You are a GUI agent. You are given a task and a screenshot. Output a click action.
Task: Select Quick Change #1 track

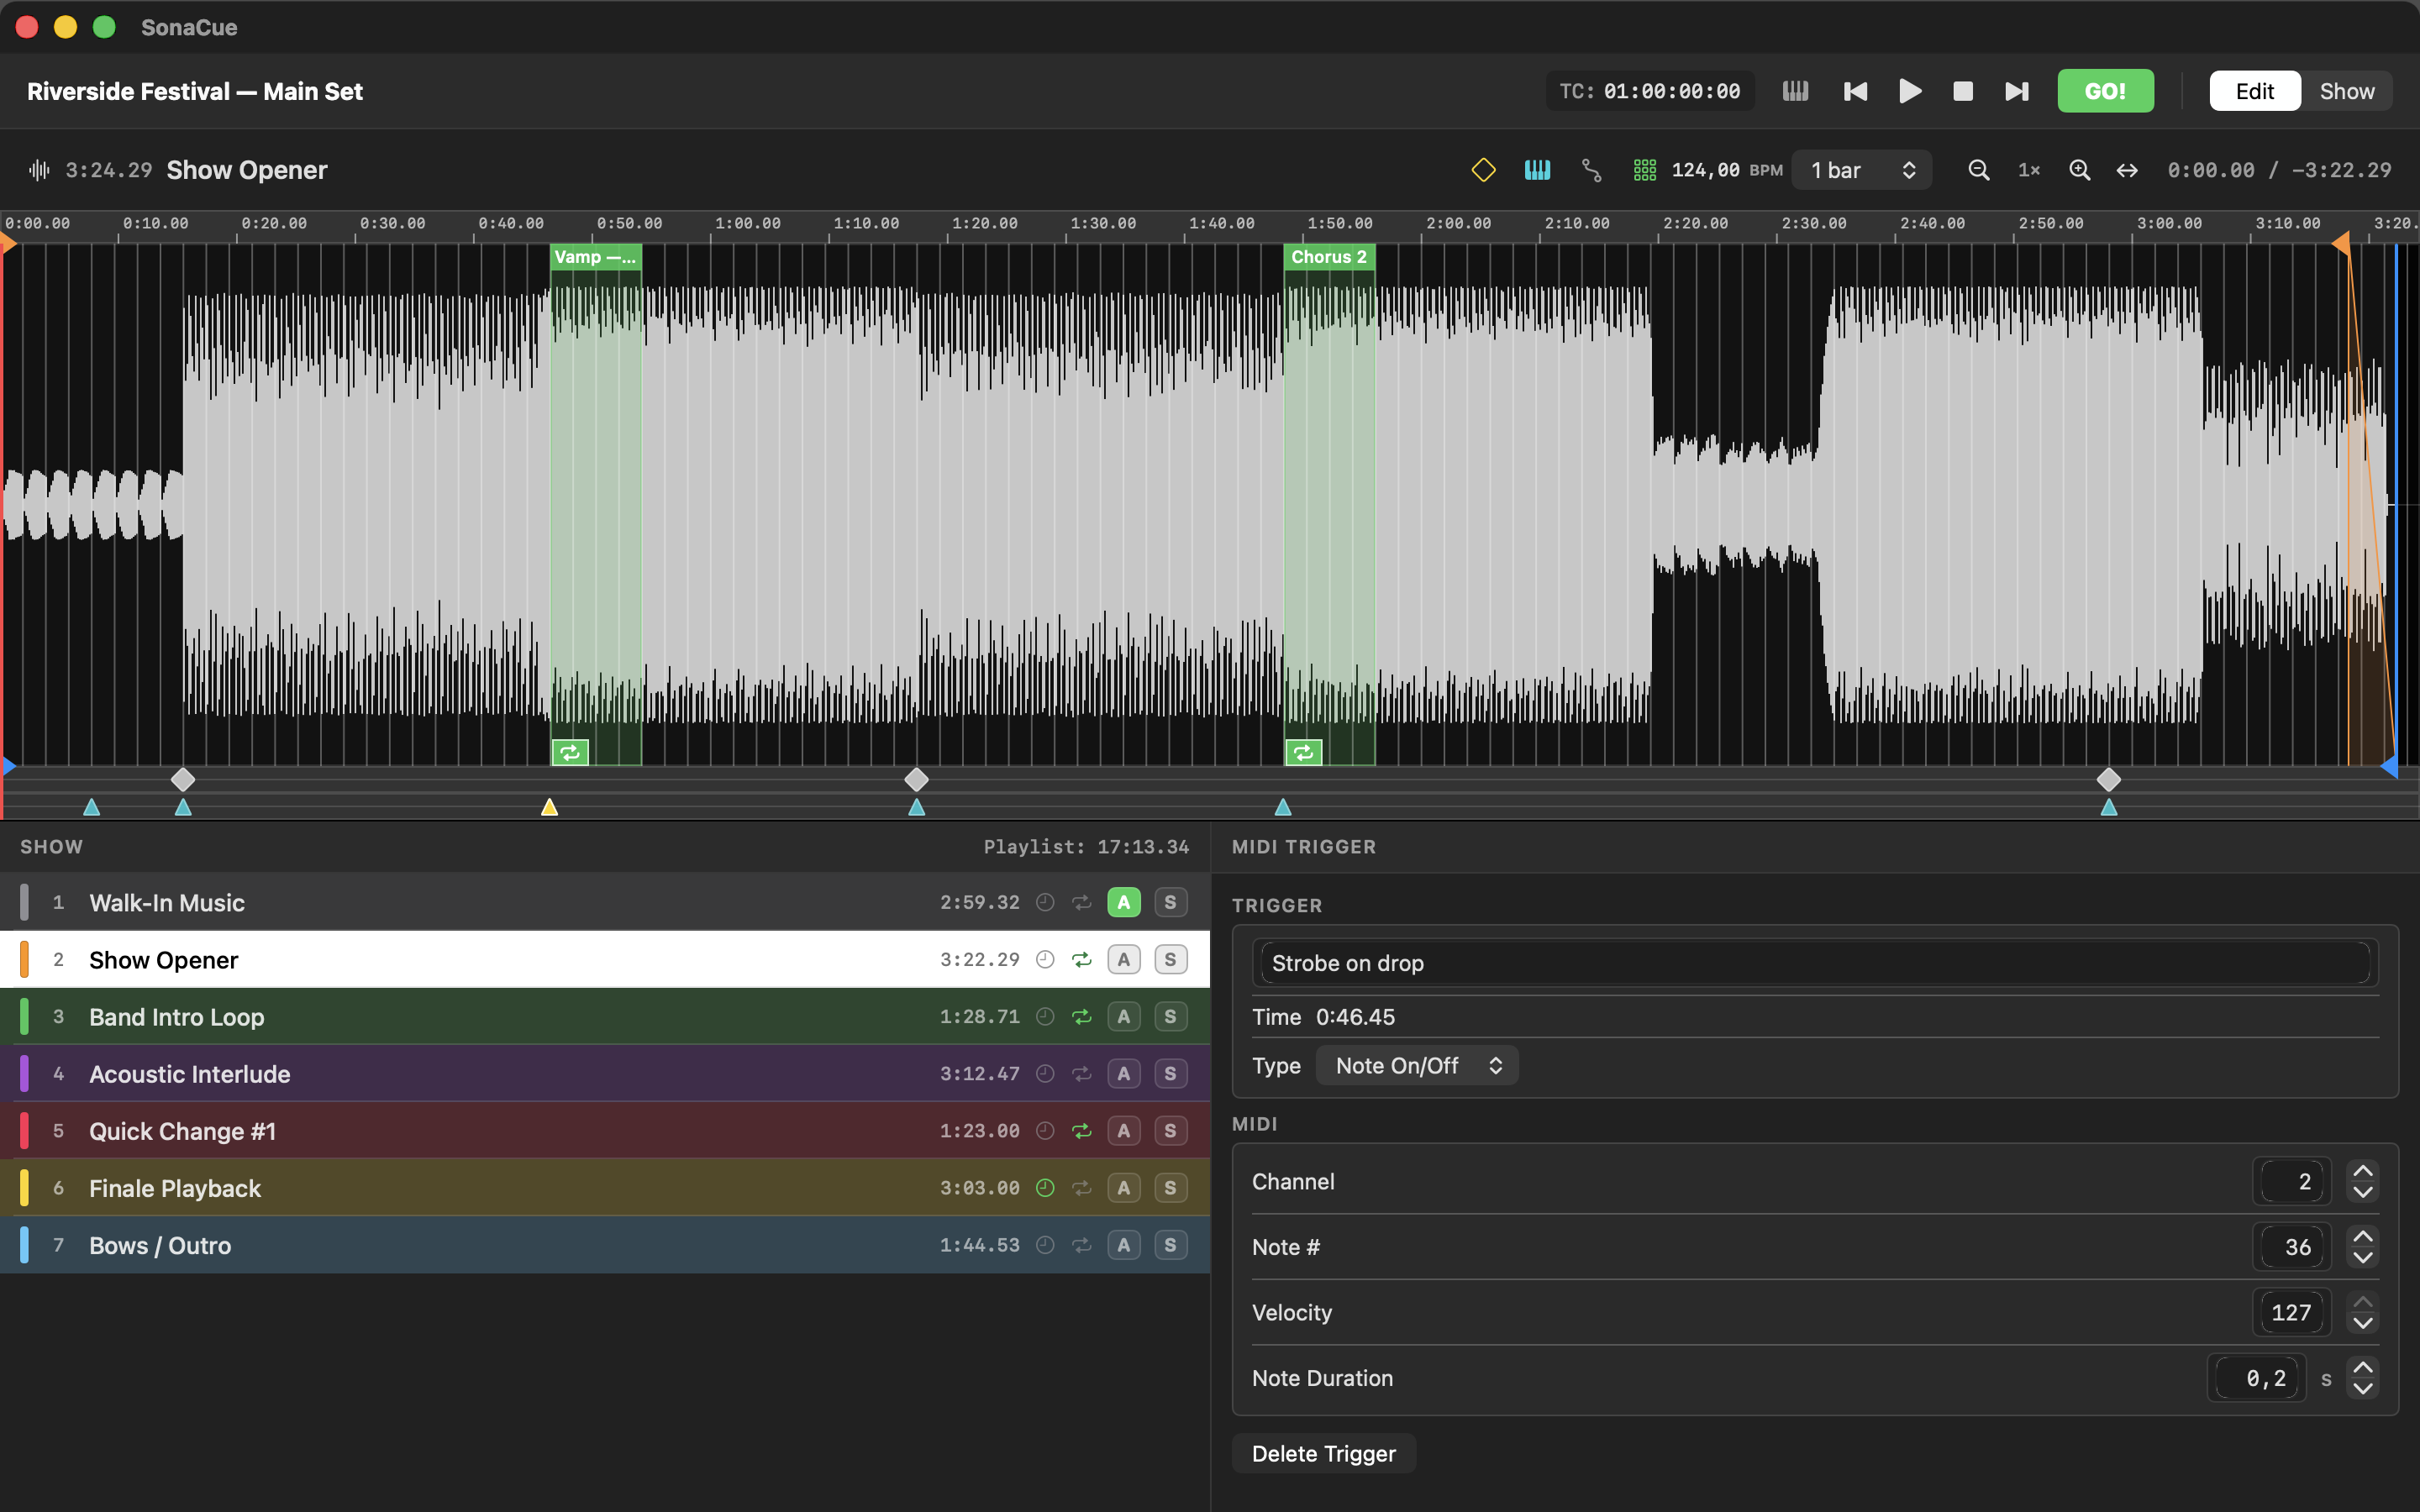click(x=605, y=1131)
